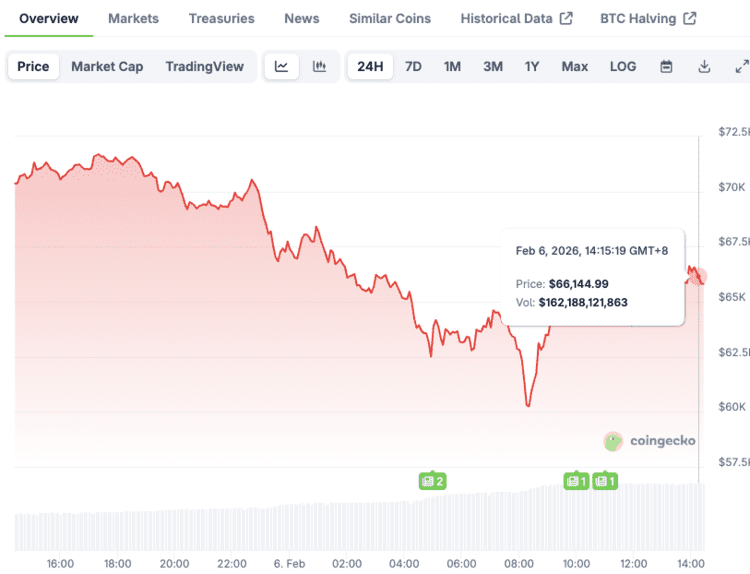Image resolution: width=750 pixels, height=574 pixels.
Task: Switch to candlestick chart icon
Action: click(x=319, y=67)
